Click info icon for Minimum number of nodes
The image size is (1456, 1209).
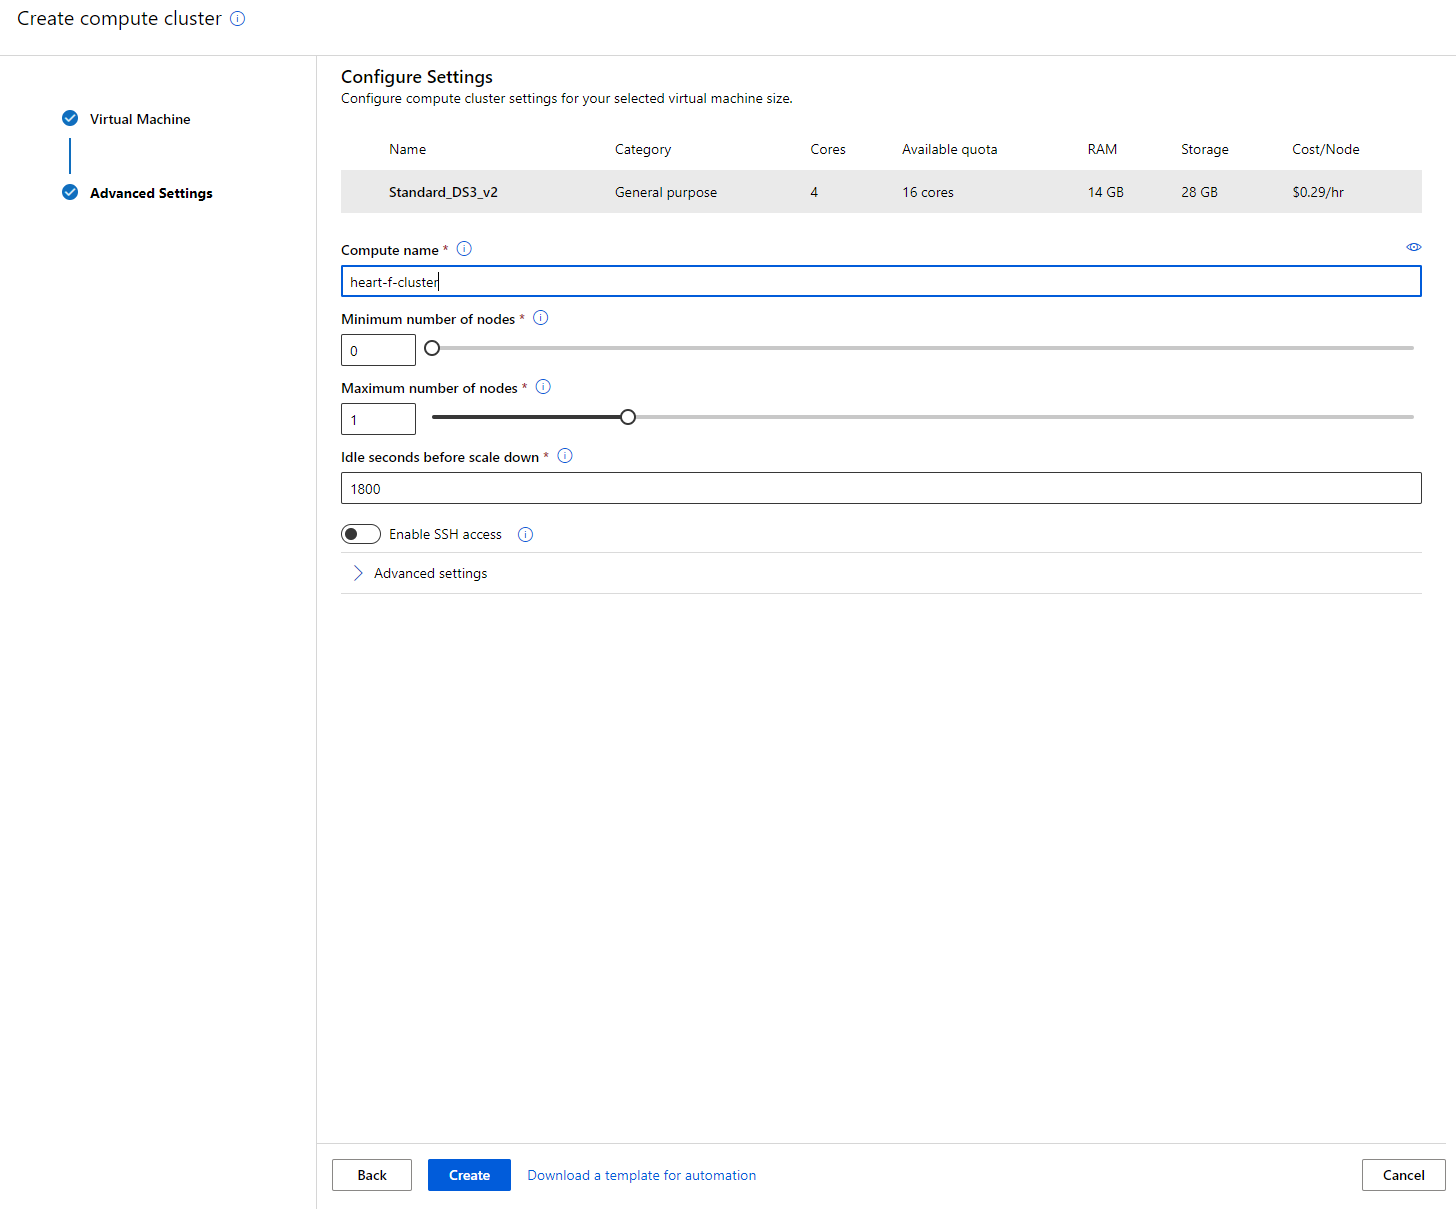click(x=541, y=318)
